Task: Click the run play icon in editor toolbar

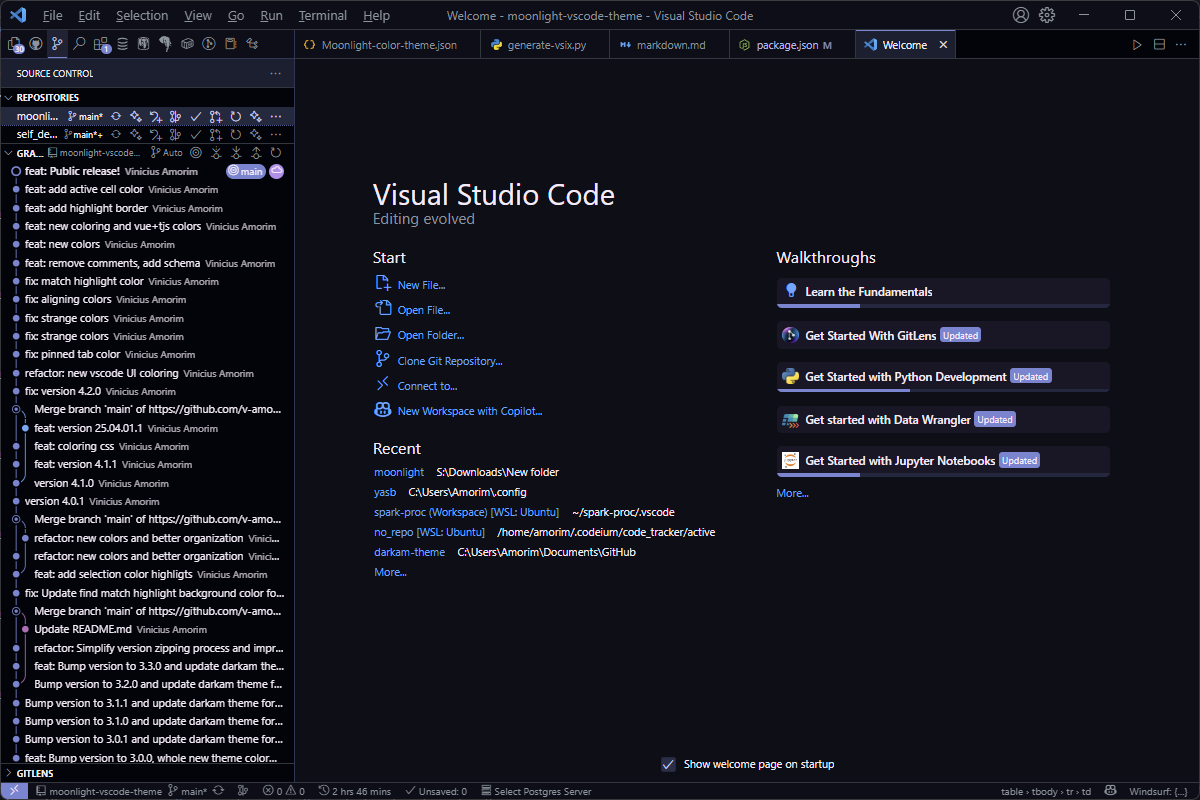Action: click(x=1137, y=45)
